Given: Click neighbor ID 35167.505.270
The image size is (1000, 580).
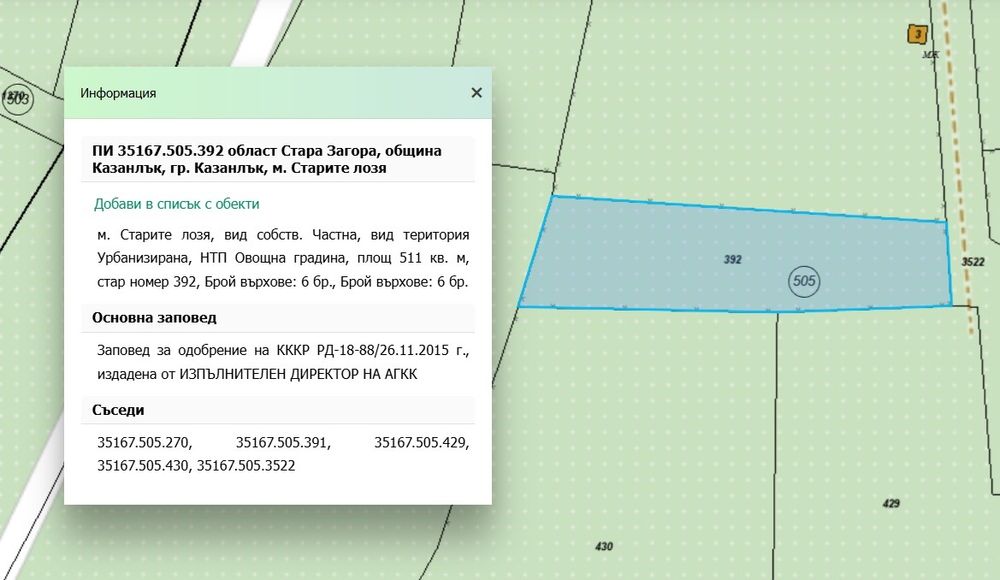Looking at the screenshot, I should coord(145,442).
